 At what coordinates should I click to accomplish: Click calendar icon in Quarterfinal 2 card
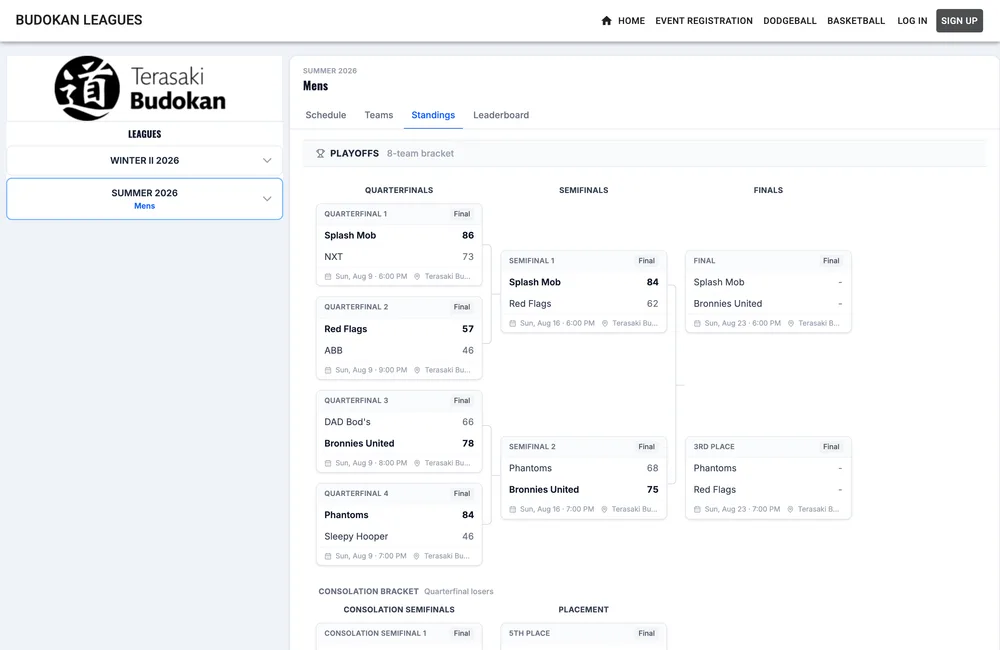point(328,370)
